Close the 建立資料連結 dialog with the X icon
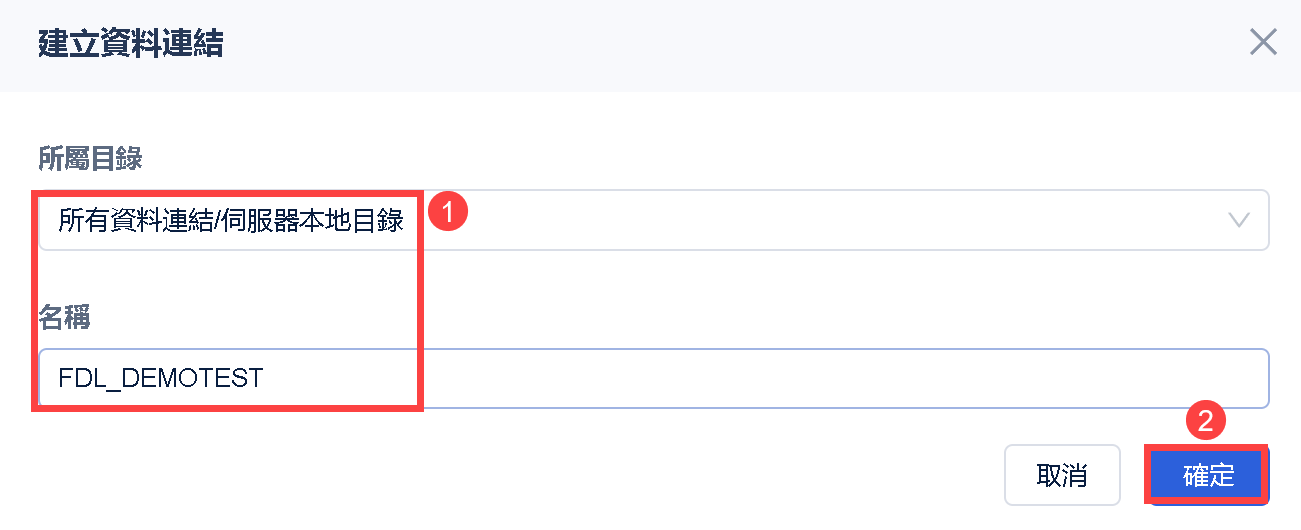 coord(1263,42)
